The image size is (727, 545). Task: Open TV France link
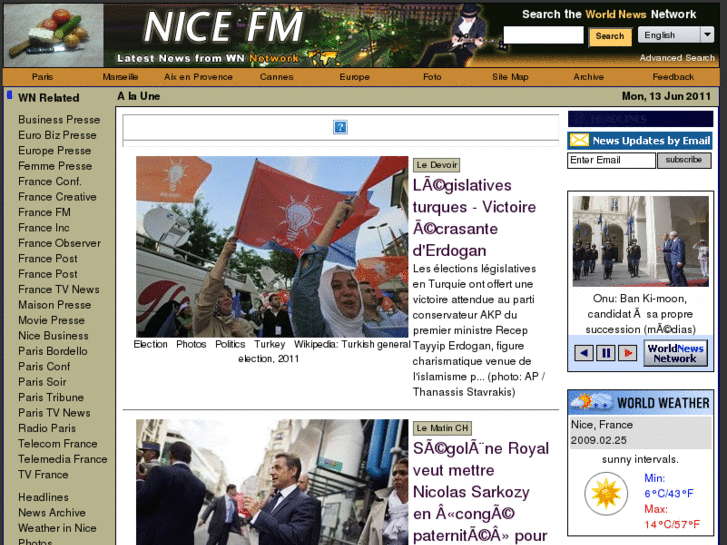point(43,474)
